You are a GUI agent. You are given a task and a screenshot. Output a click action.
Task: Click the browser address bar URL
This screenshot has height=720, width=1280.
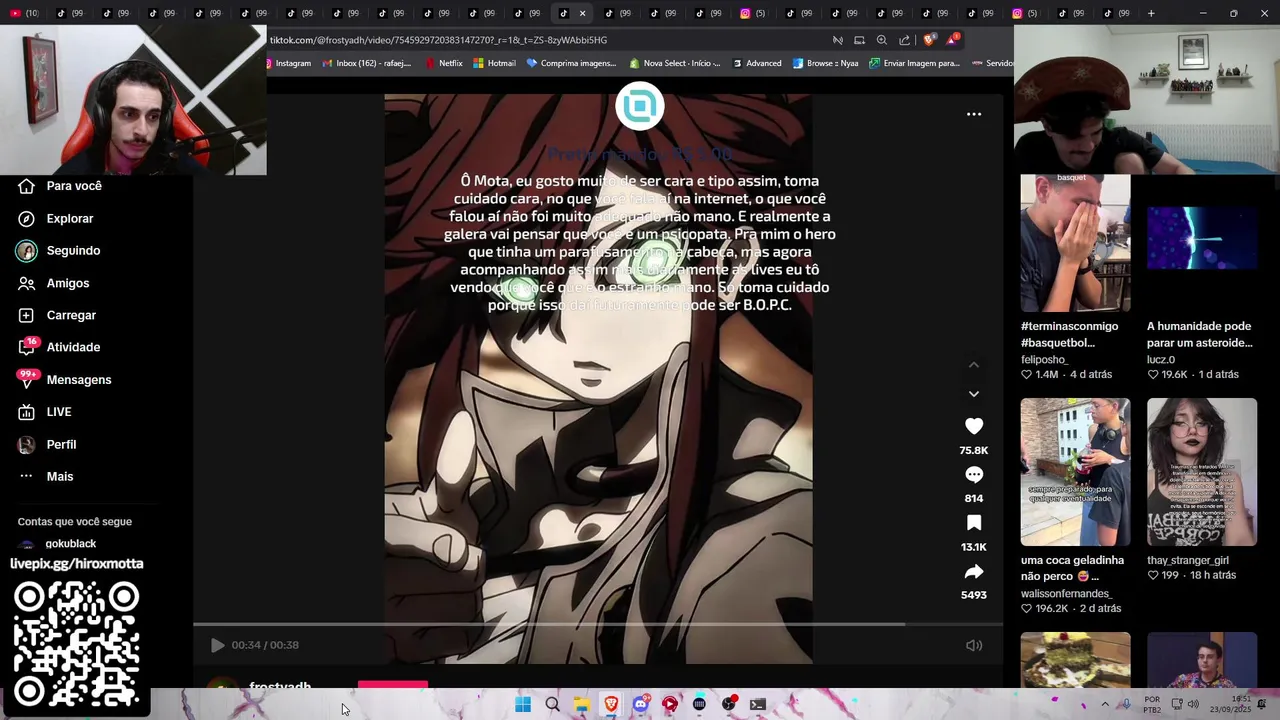pos(438,40)
